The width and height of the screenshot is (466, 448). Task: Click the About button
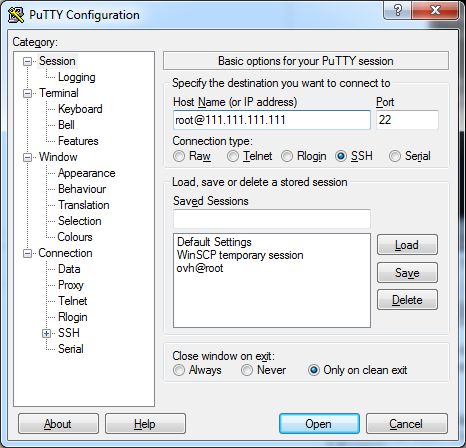[x=58, y=424]
